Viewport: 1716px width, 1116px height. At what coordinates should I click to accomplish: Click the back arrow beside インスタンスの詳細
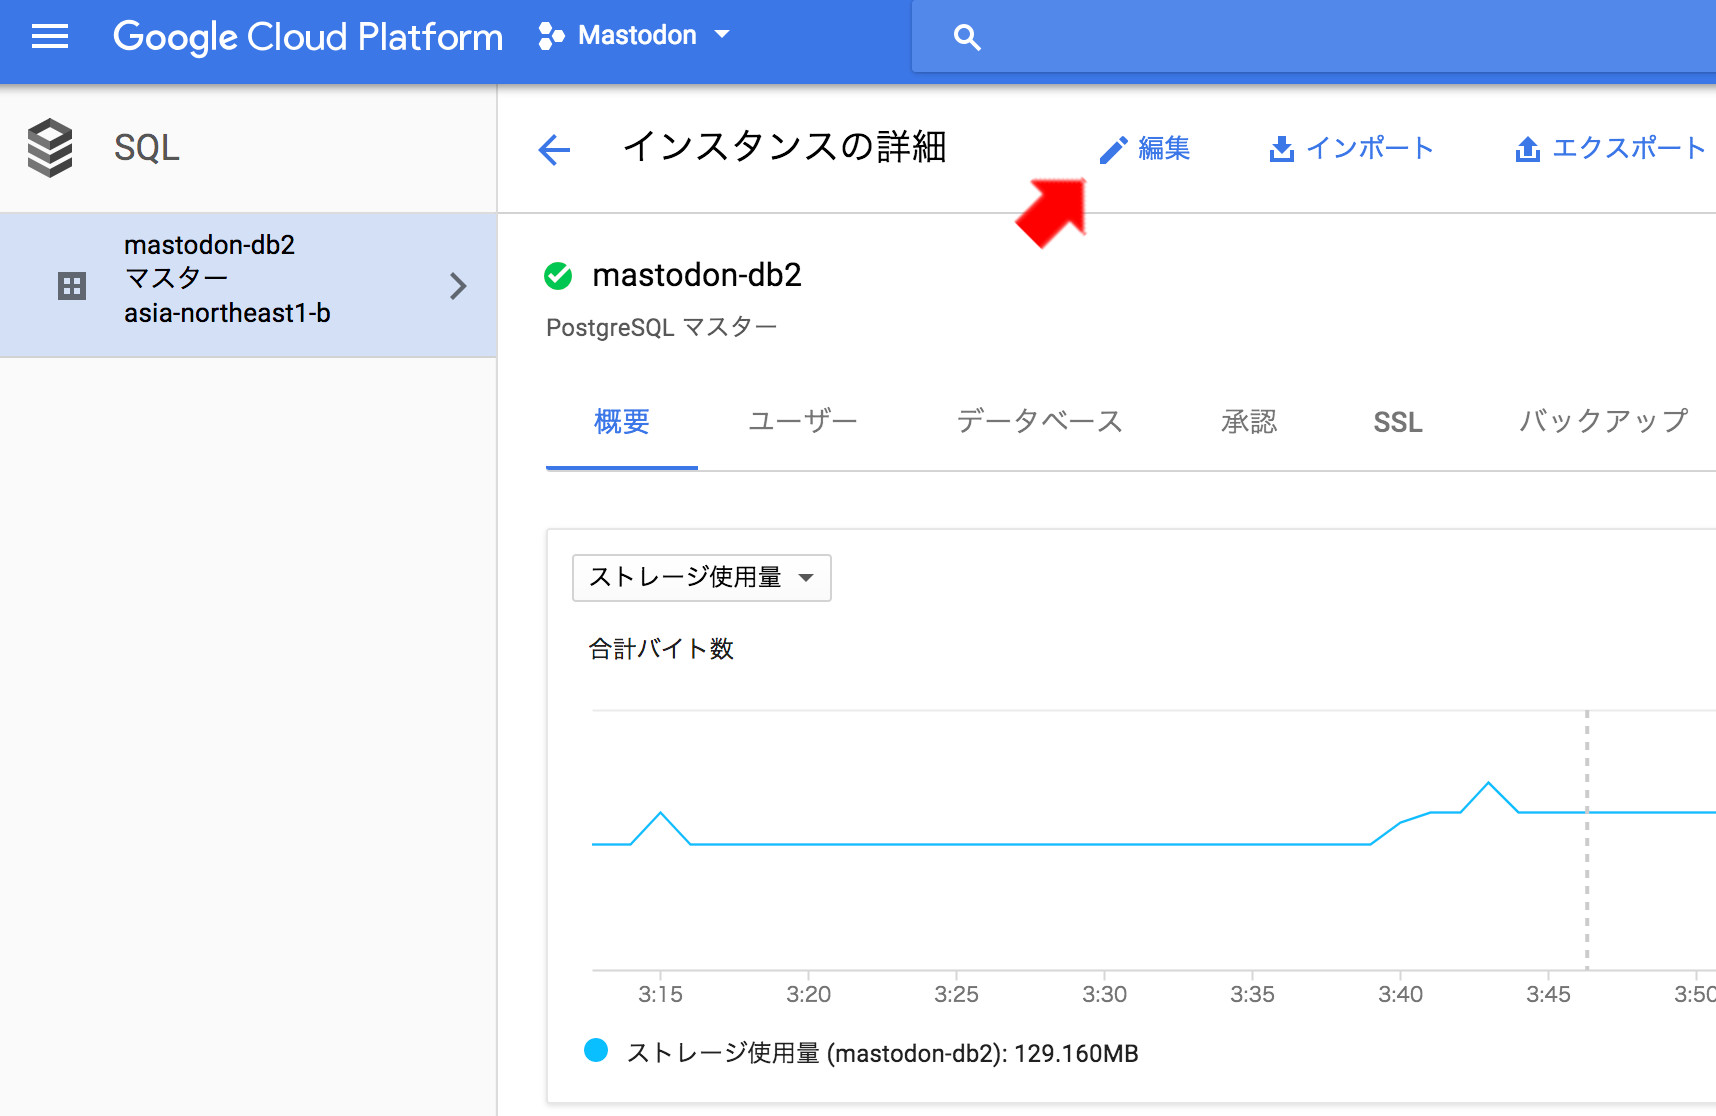tap(554, 150)
